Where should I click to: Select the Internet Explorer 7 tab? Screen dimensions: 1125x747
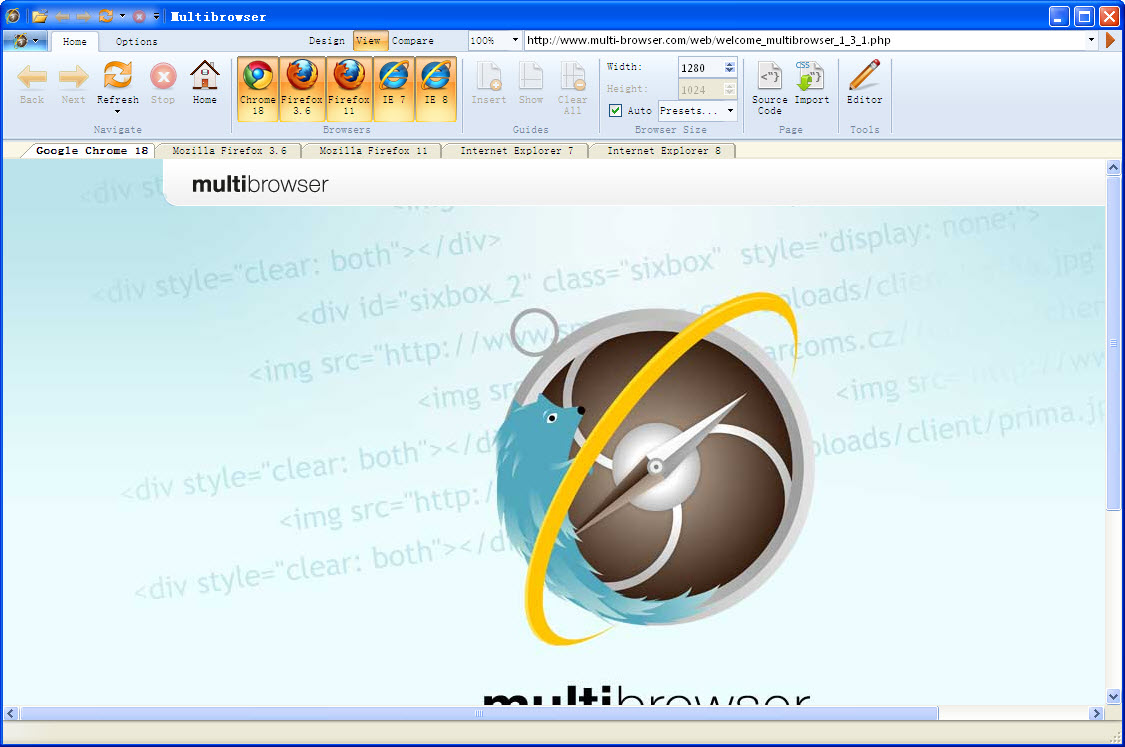pyautogui.click(x=516, y=151)
